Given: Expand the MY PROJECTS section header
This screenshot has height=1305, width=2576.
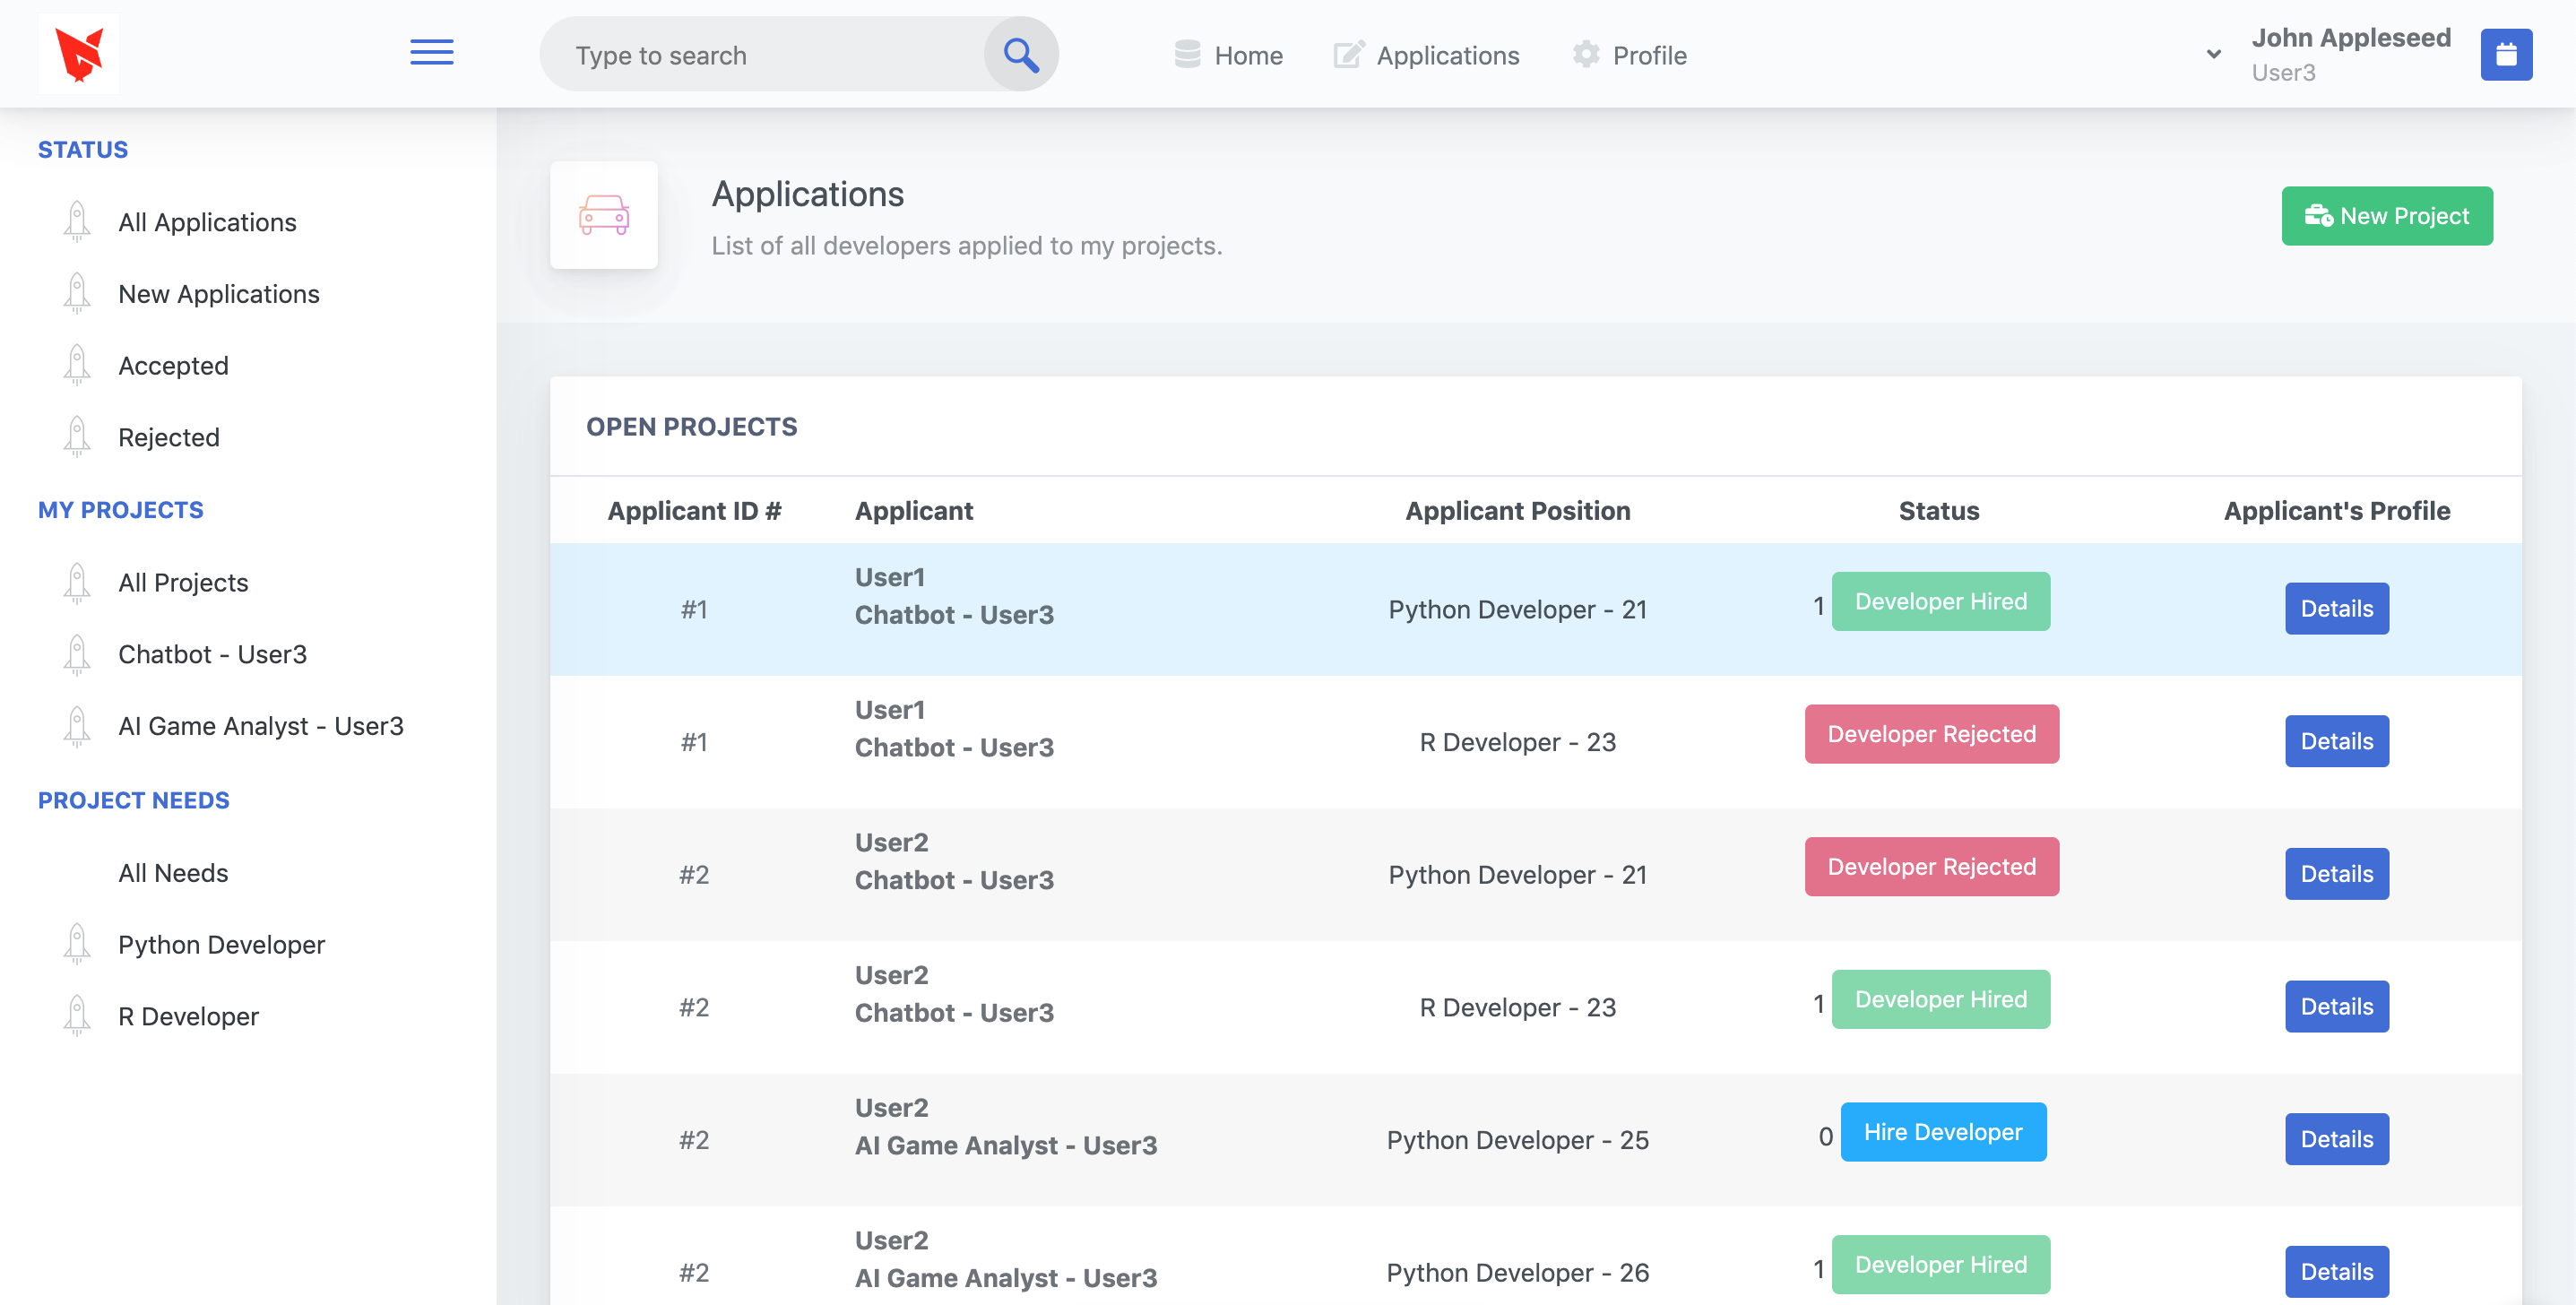Looking at the screenshot, I should pos(120,510).
